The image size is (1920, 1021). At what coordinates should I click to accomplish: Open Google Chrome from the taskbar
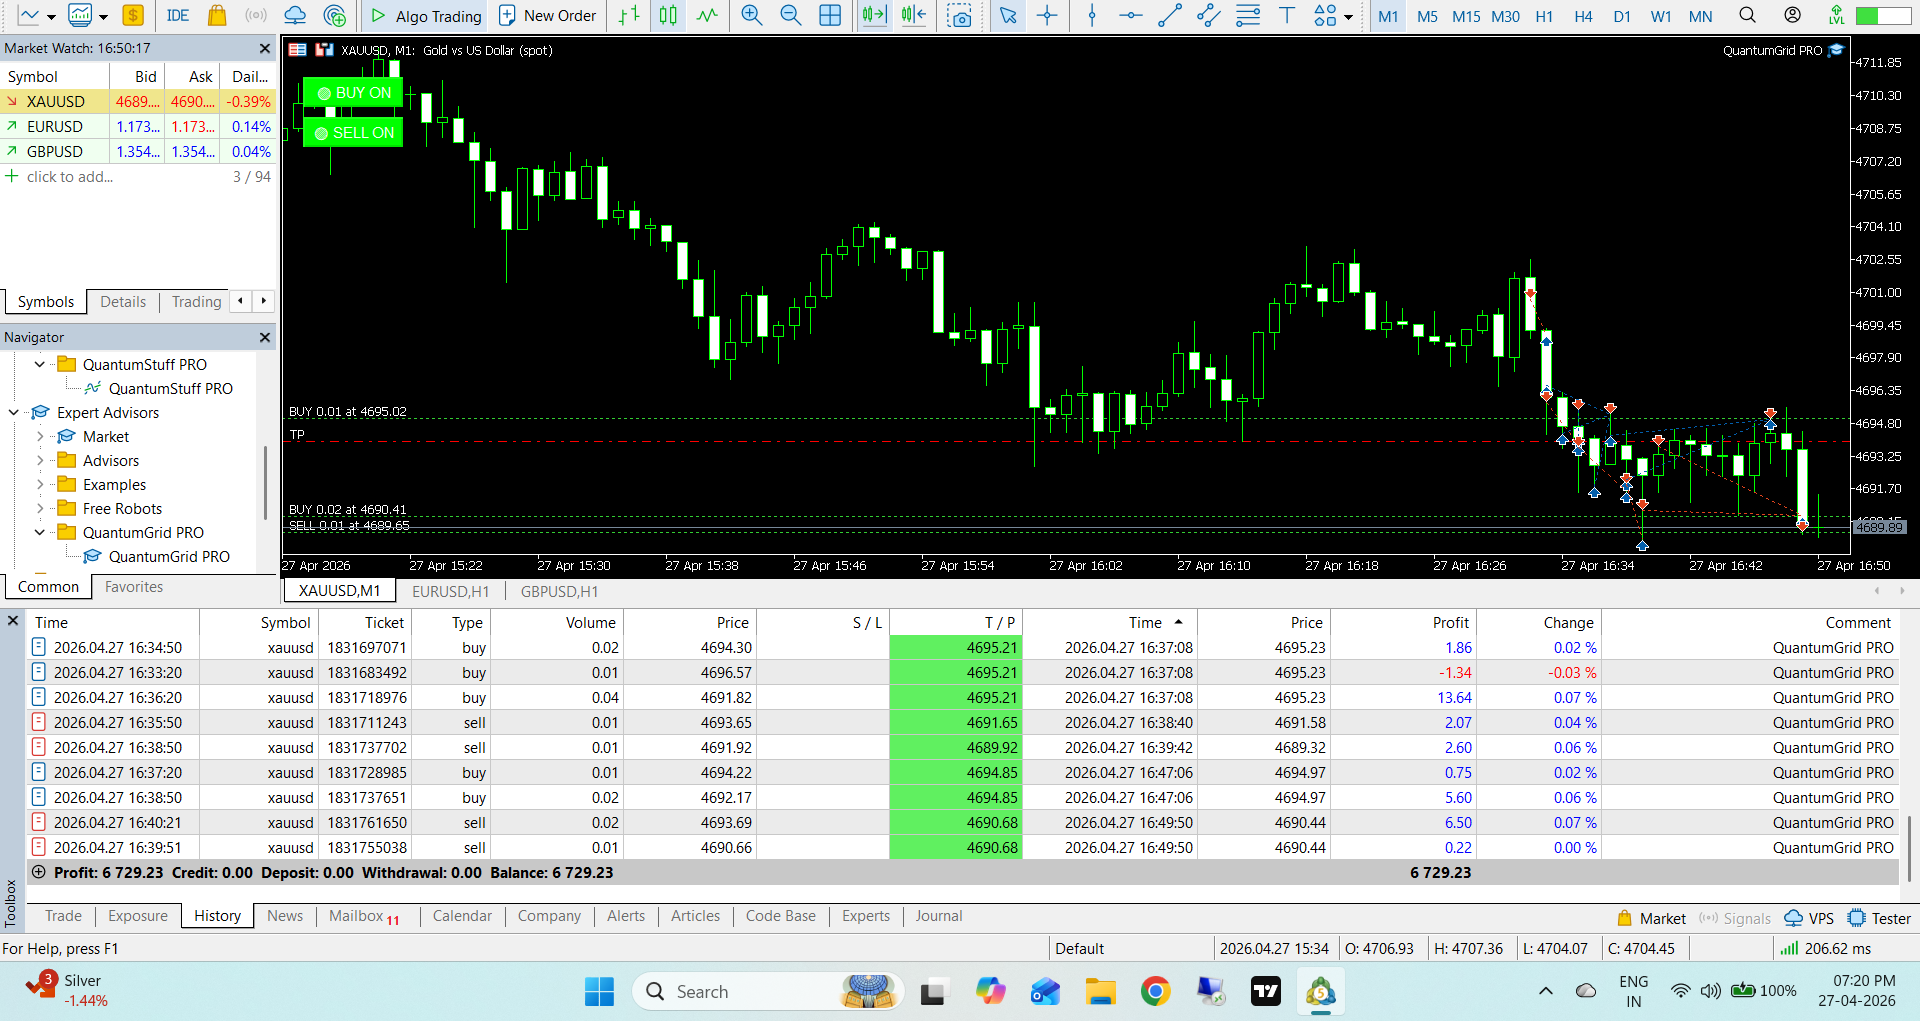(x=1155, y=991)
